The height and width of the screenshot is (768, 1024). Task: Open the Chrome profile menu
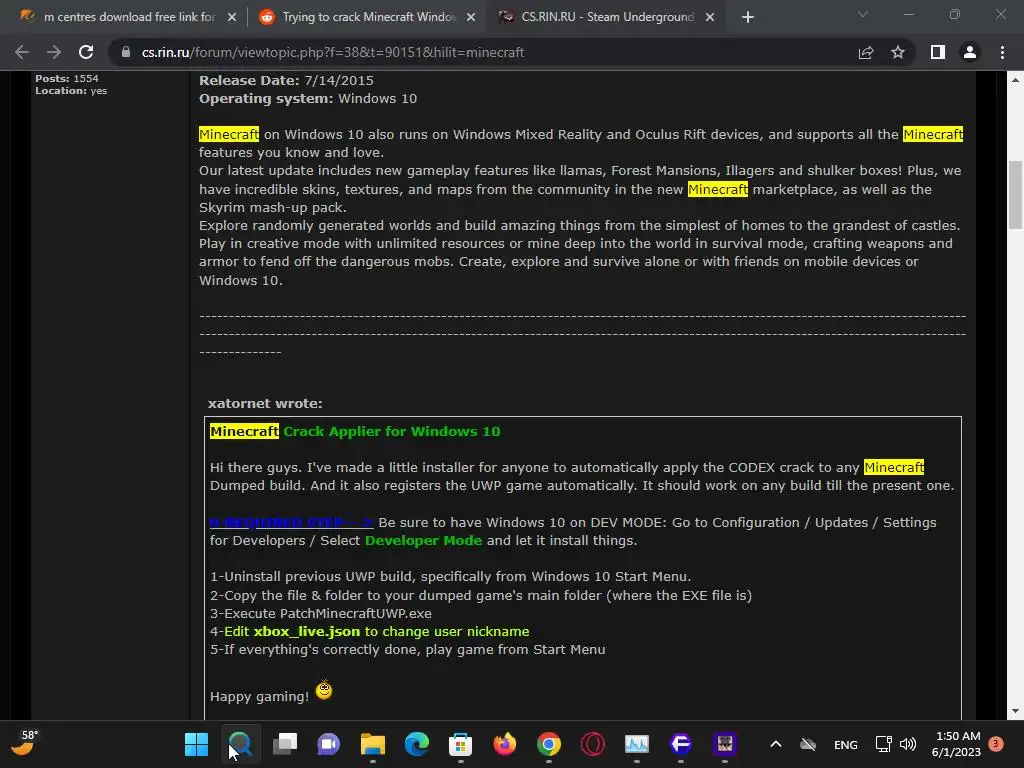point(970,52)
